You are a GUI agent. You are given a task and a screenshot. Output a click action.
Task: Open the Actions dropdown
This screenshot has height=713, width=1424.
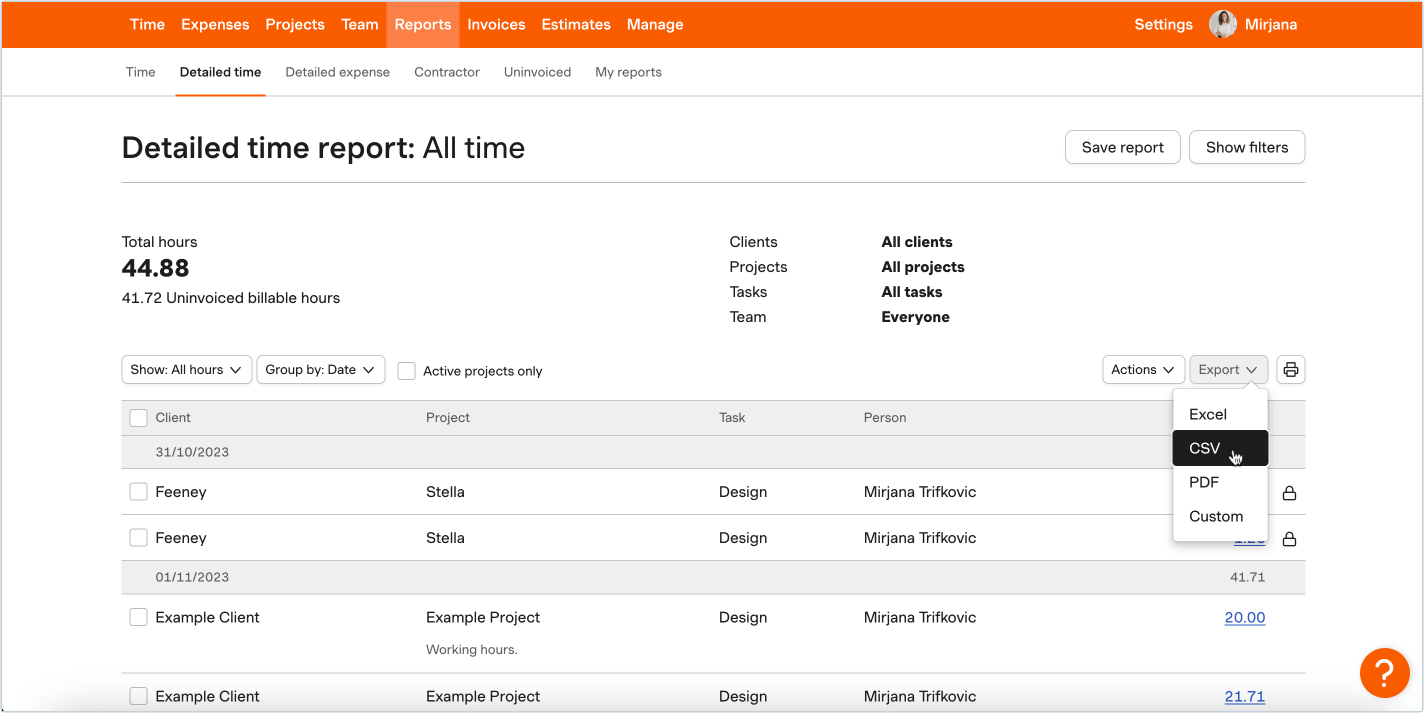tap(1143, 370)
